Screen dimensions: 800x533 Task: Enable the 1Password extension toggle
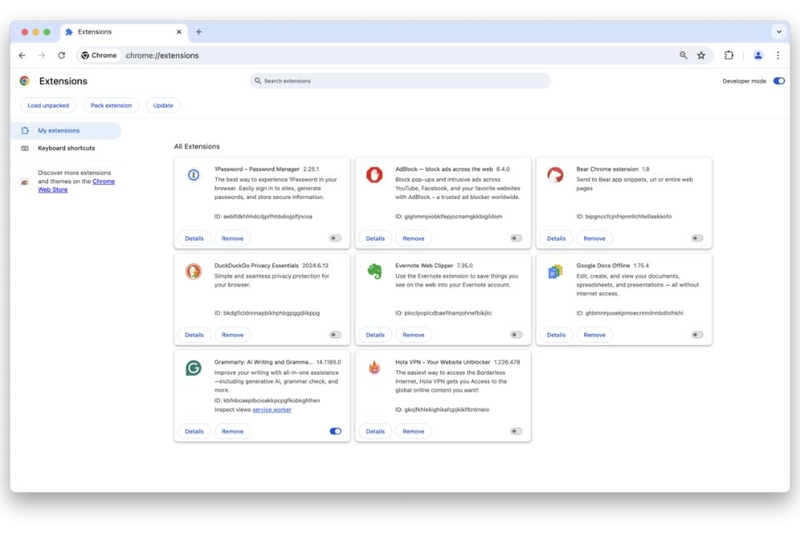click(x=335, y=238)
